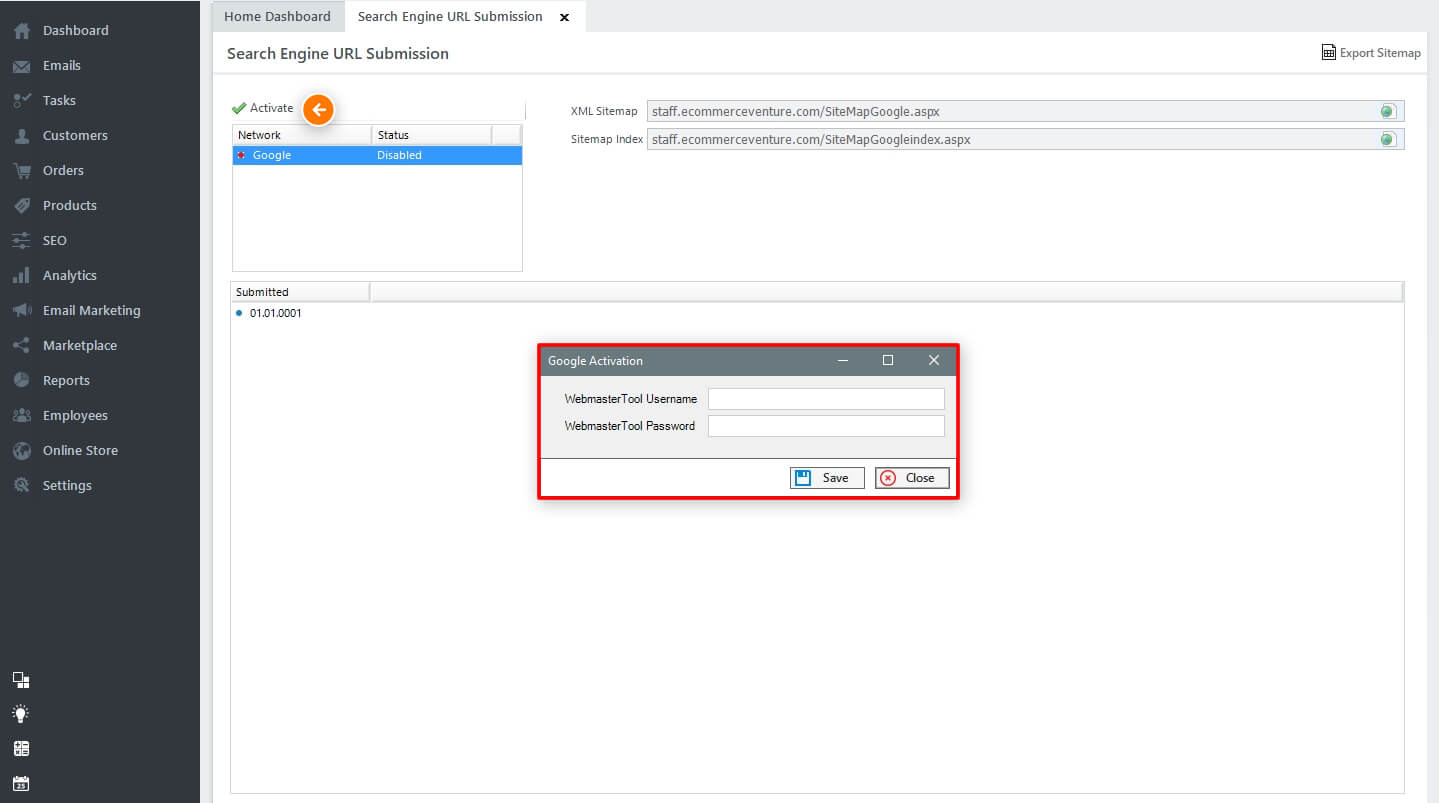Select the 01.01.0001 submitted entry
Screen dimensions: 1439x803
click(275, 313)
